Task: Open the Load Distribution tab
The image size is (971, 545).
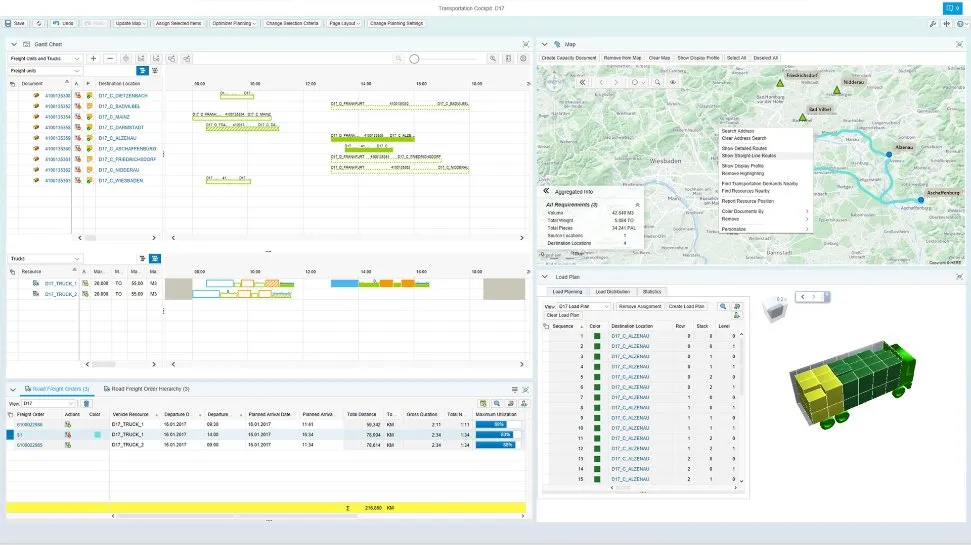Action: click(x=614, y=291)
